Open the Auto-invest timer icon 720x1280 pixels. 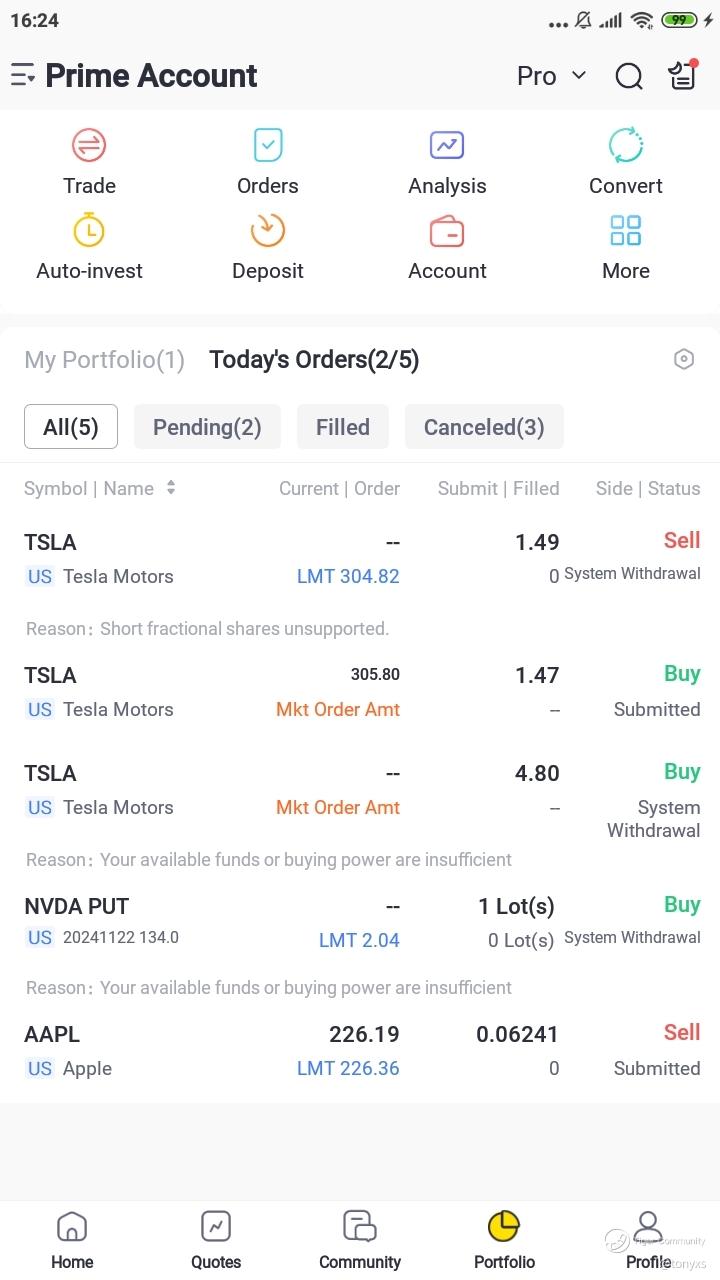tap(89, 231)
